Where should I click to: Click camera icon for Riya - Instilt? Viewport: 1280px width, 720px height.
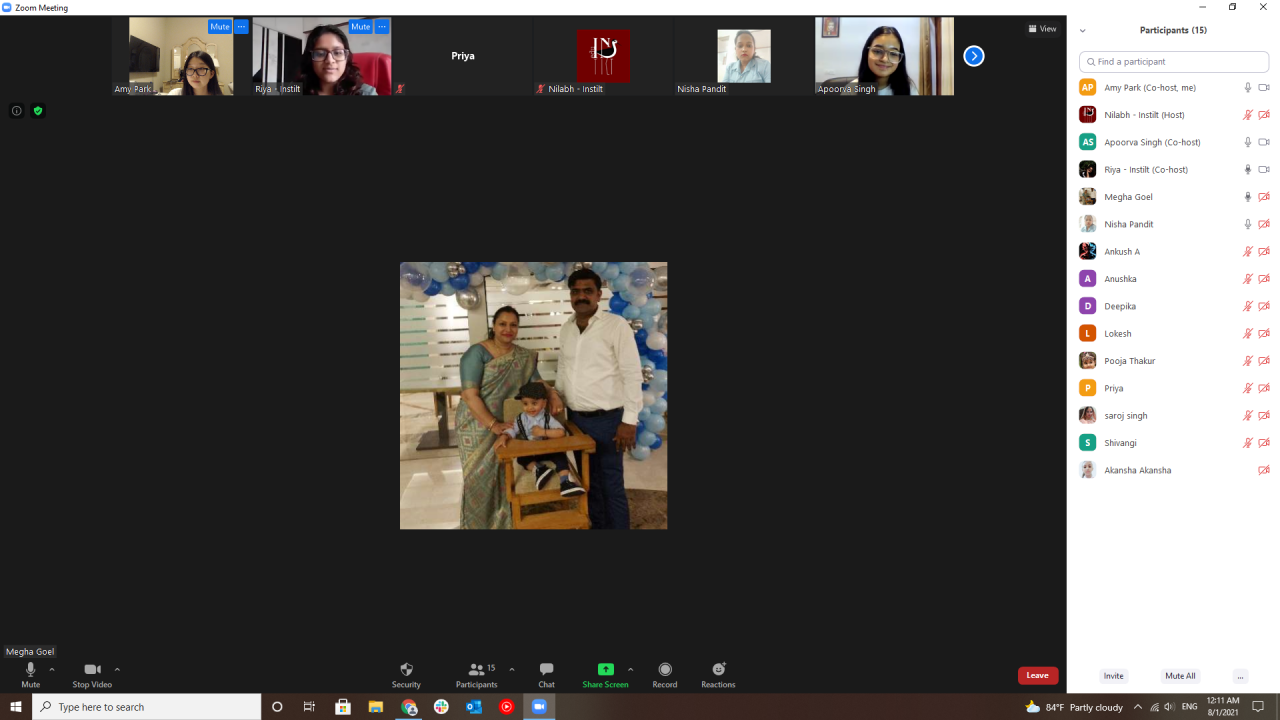pos(1264,170)
